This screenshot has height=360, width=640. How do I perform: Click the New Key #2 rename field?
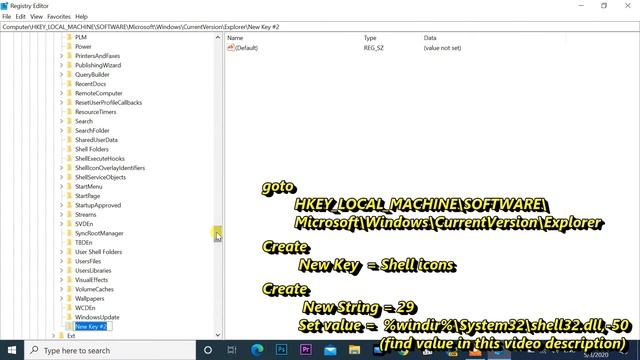click(x=93, y=327)
